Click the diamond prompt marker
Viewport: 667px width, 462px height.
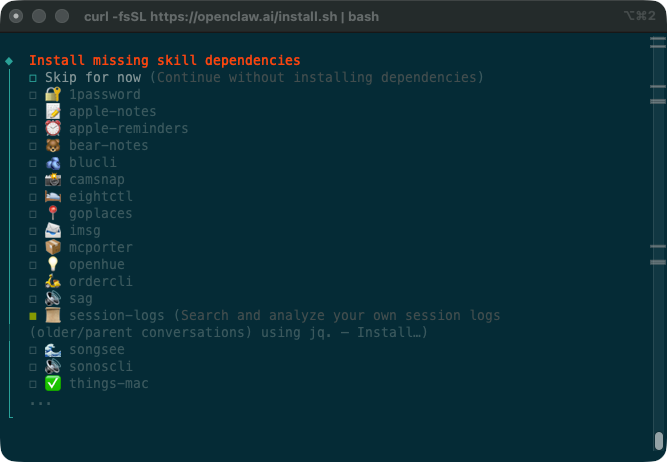9,61
